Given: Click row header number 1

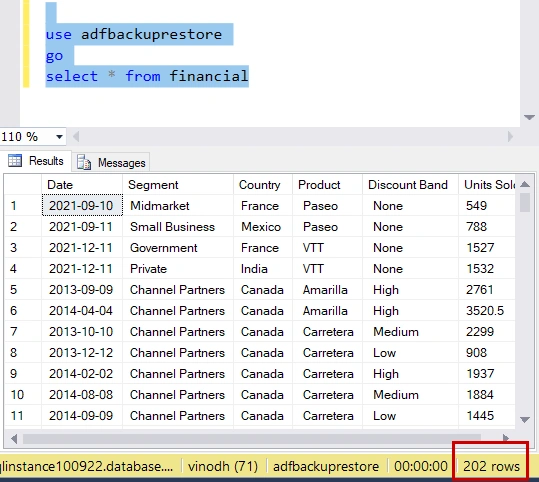Looking at the screenshot, I should tap(23, 206).
